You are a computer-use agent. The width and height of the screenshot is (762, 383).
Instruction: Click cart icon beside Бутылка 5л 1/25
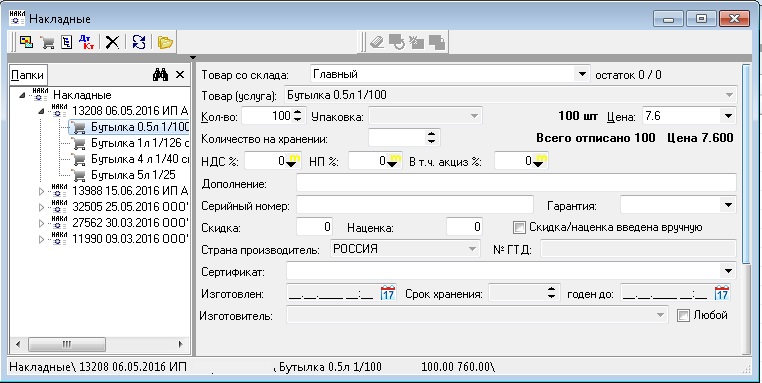[x=78, y=175]
